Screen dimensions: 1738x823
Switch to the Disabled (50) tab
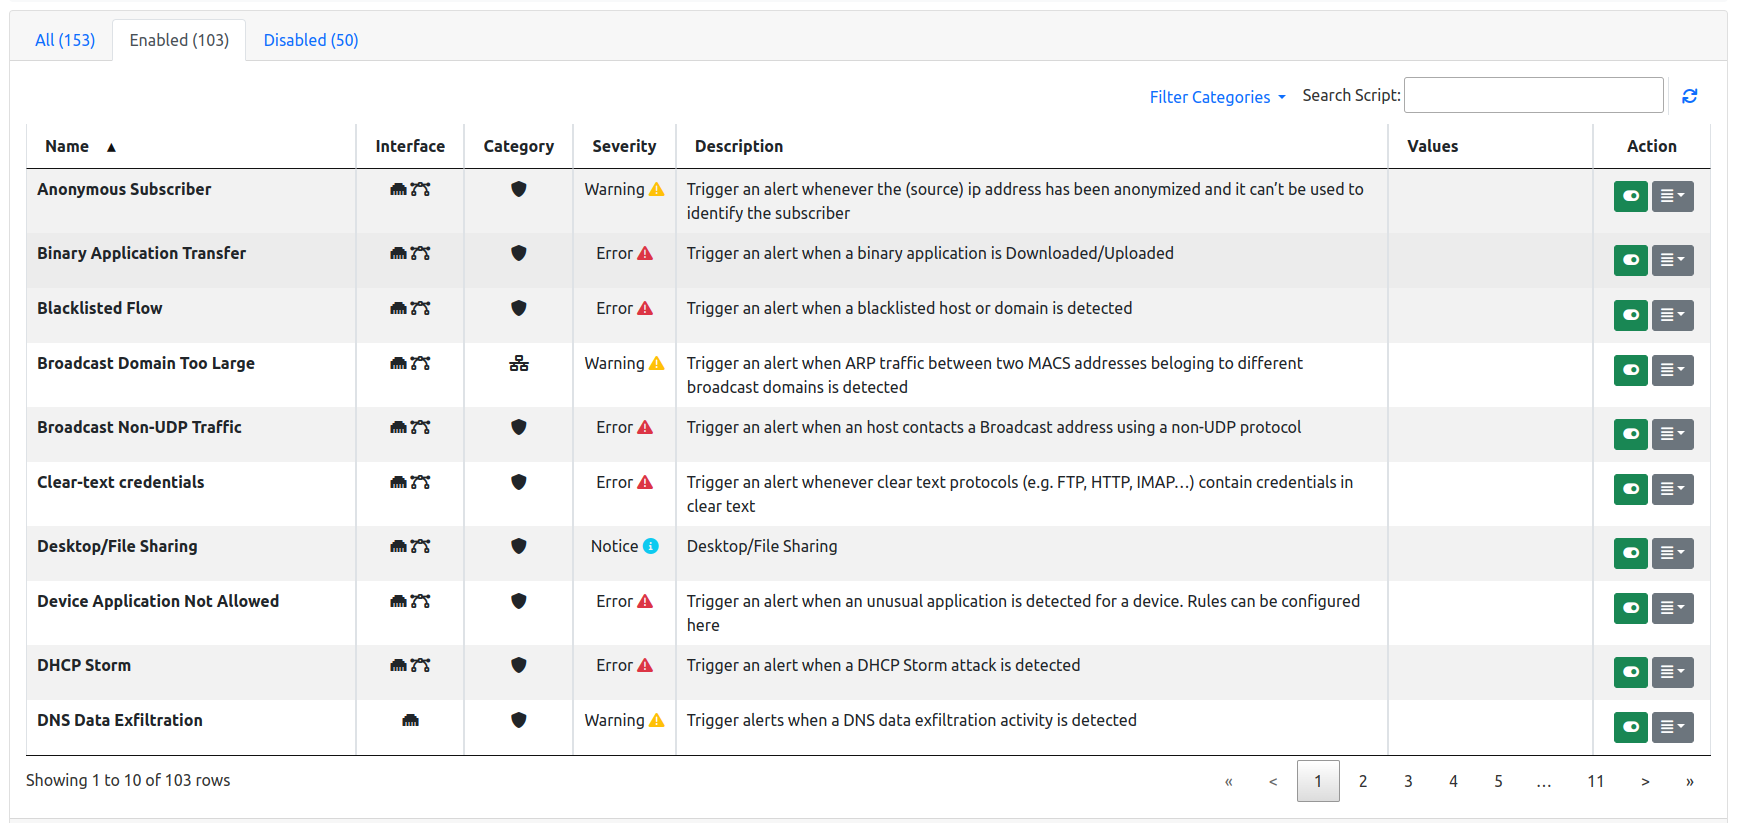[311, 40]
